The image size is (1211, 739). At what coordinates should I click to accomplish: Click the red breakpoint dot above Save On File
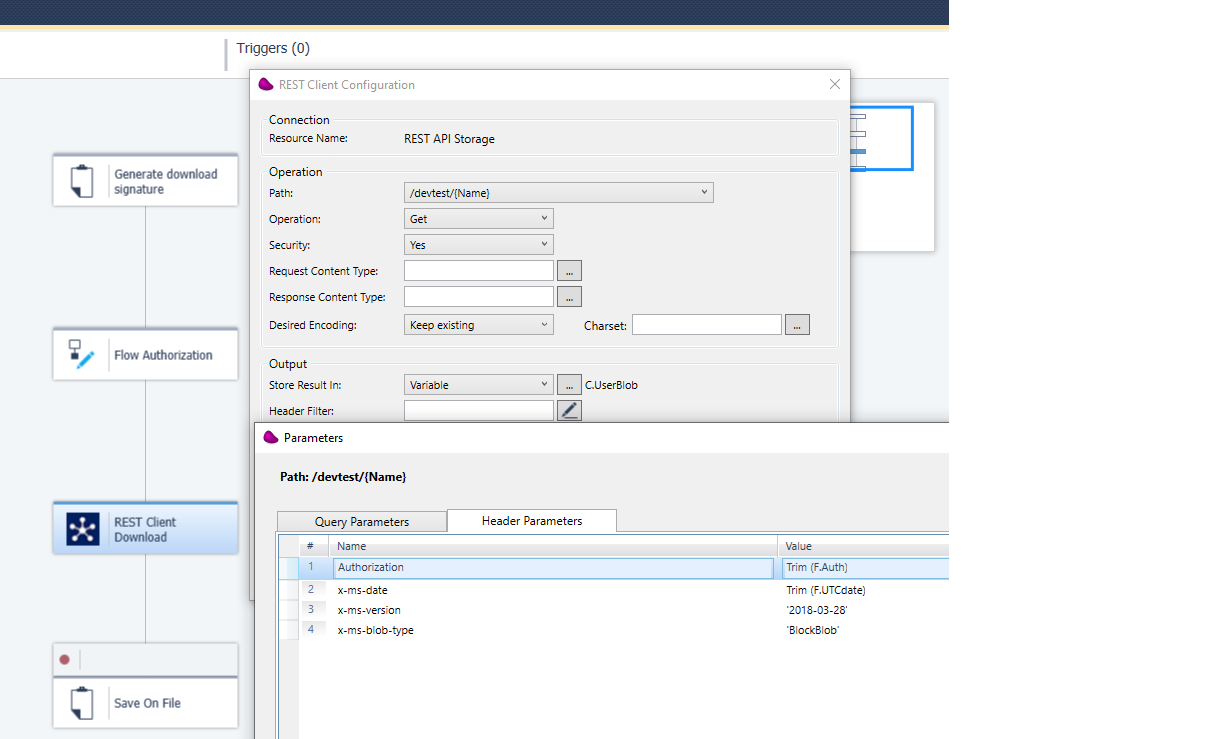tap(64, 658)
